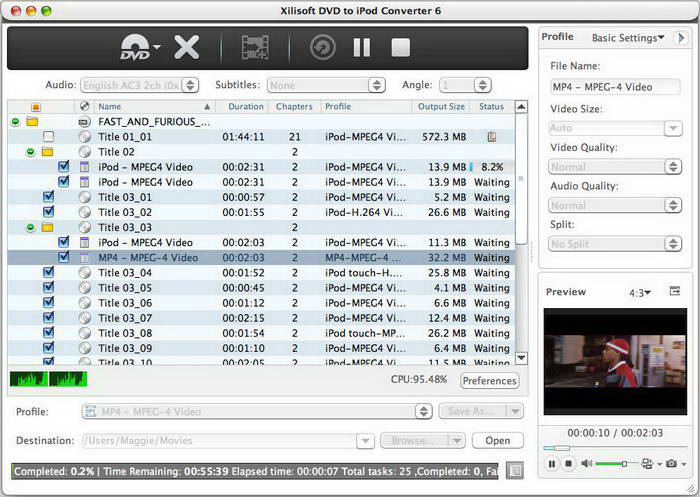
Task: Mute the preview with the speaker icon
Action: tap(587, 464)
